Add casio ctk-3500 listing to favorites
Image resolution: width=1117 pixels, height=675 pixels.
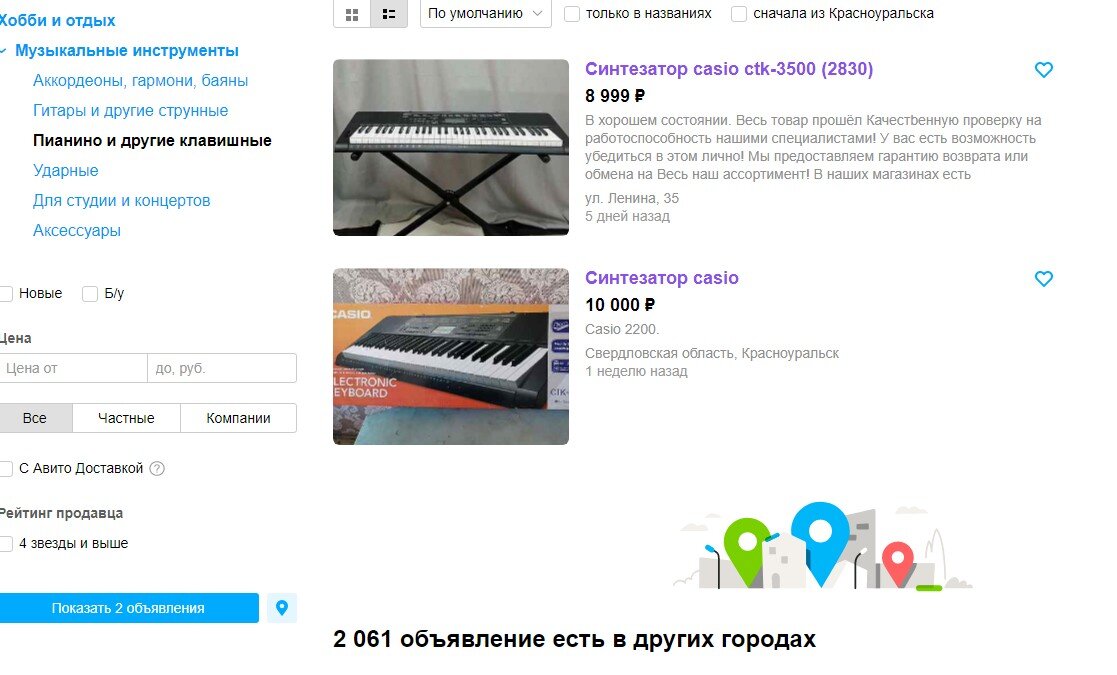[x=1044, y=70]
